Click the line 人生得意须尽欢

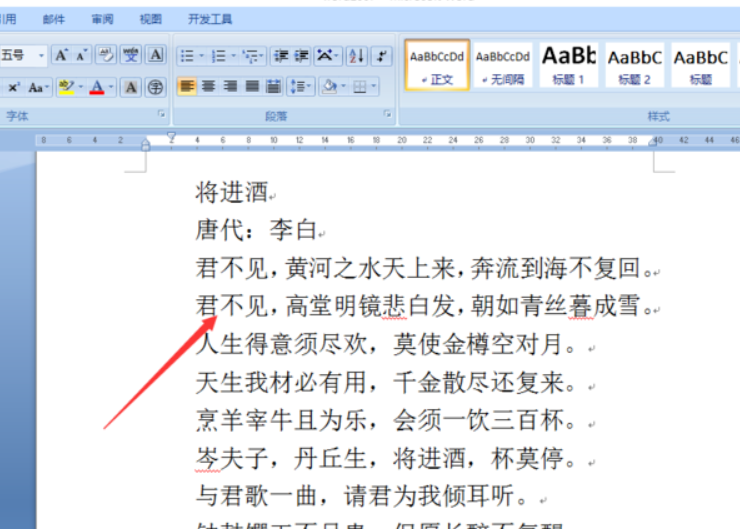(386, 344)
